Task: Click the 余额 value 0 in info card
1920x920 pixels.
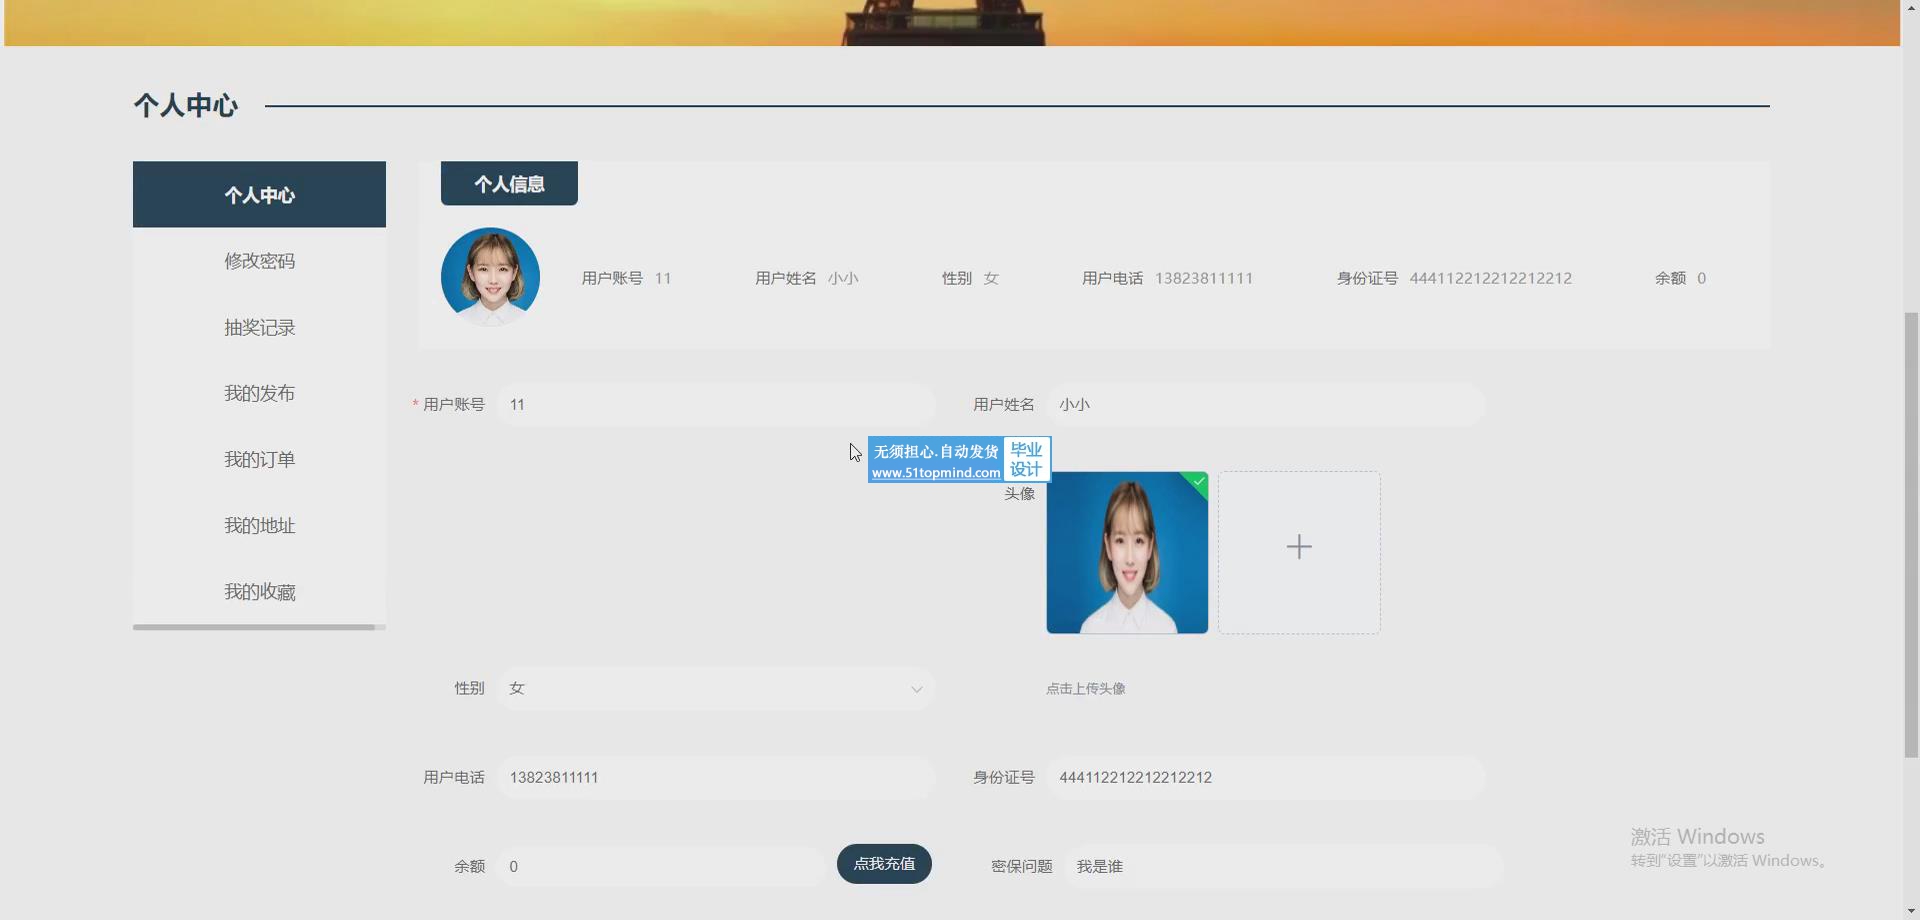Action: tap(1701, 279)
